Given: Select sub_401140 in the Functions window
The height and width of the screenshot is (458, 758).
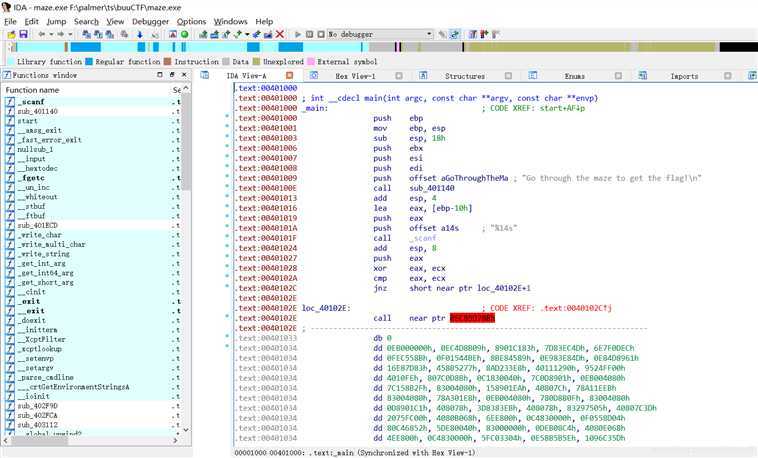Looking at the screenshot, I should (x=92, y=111).
